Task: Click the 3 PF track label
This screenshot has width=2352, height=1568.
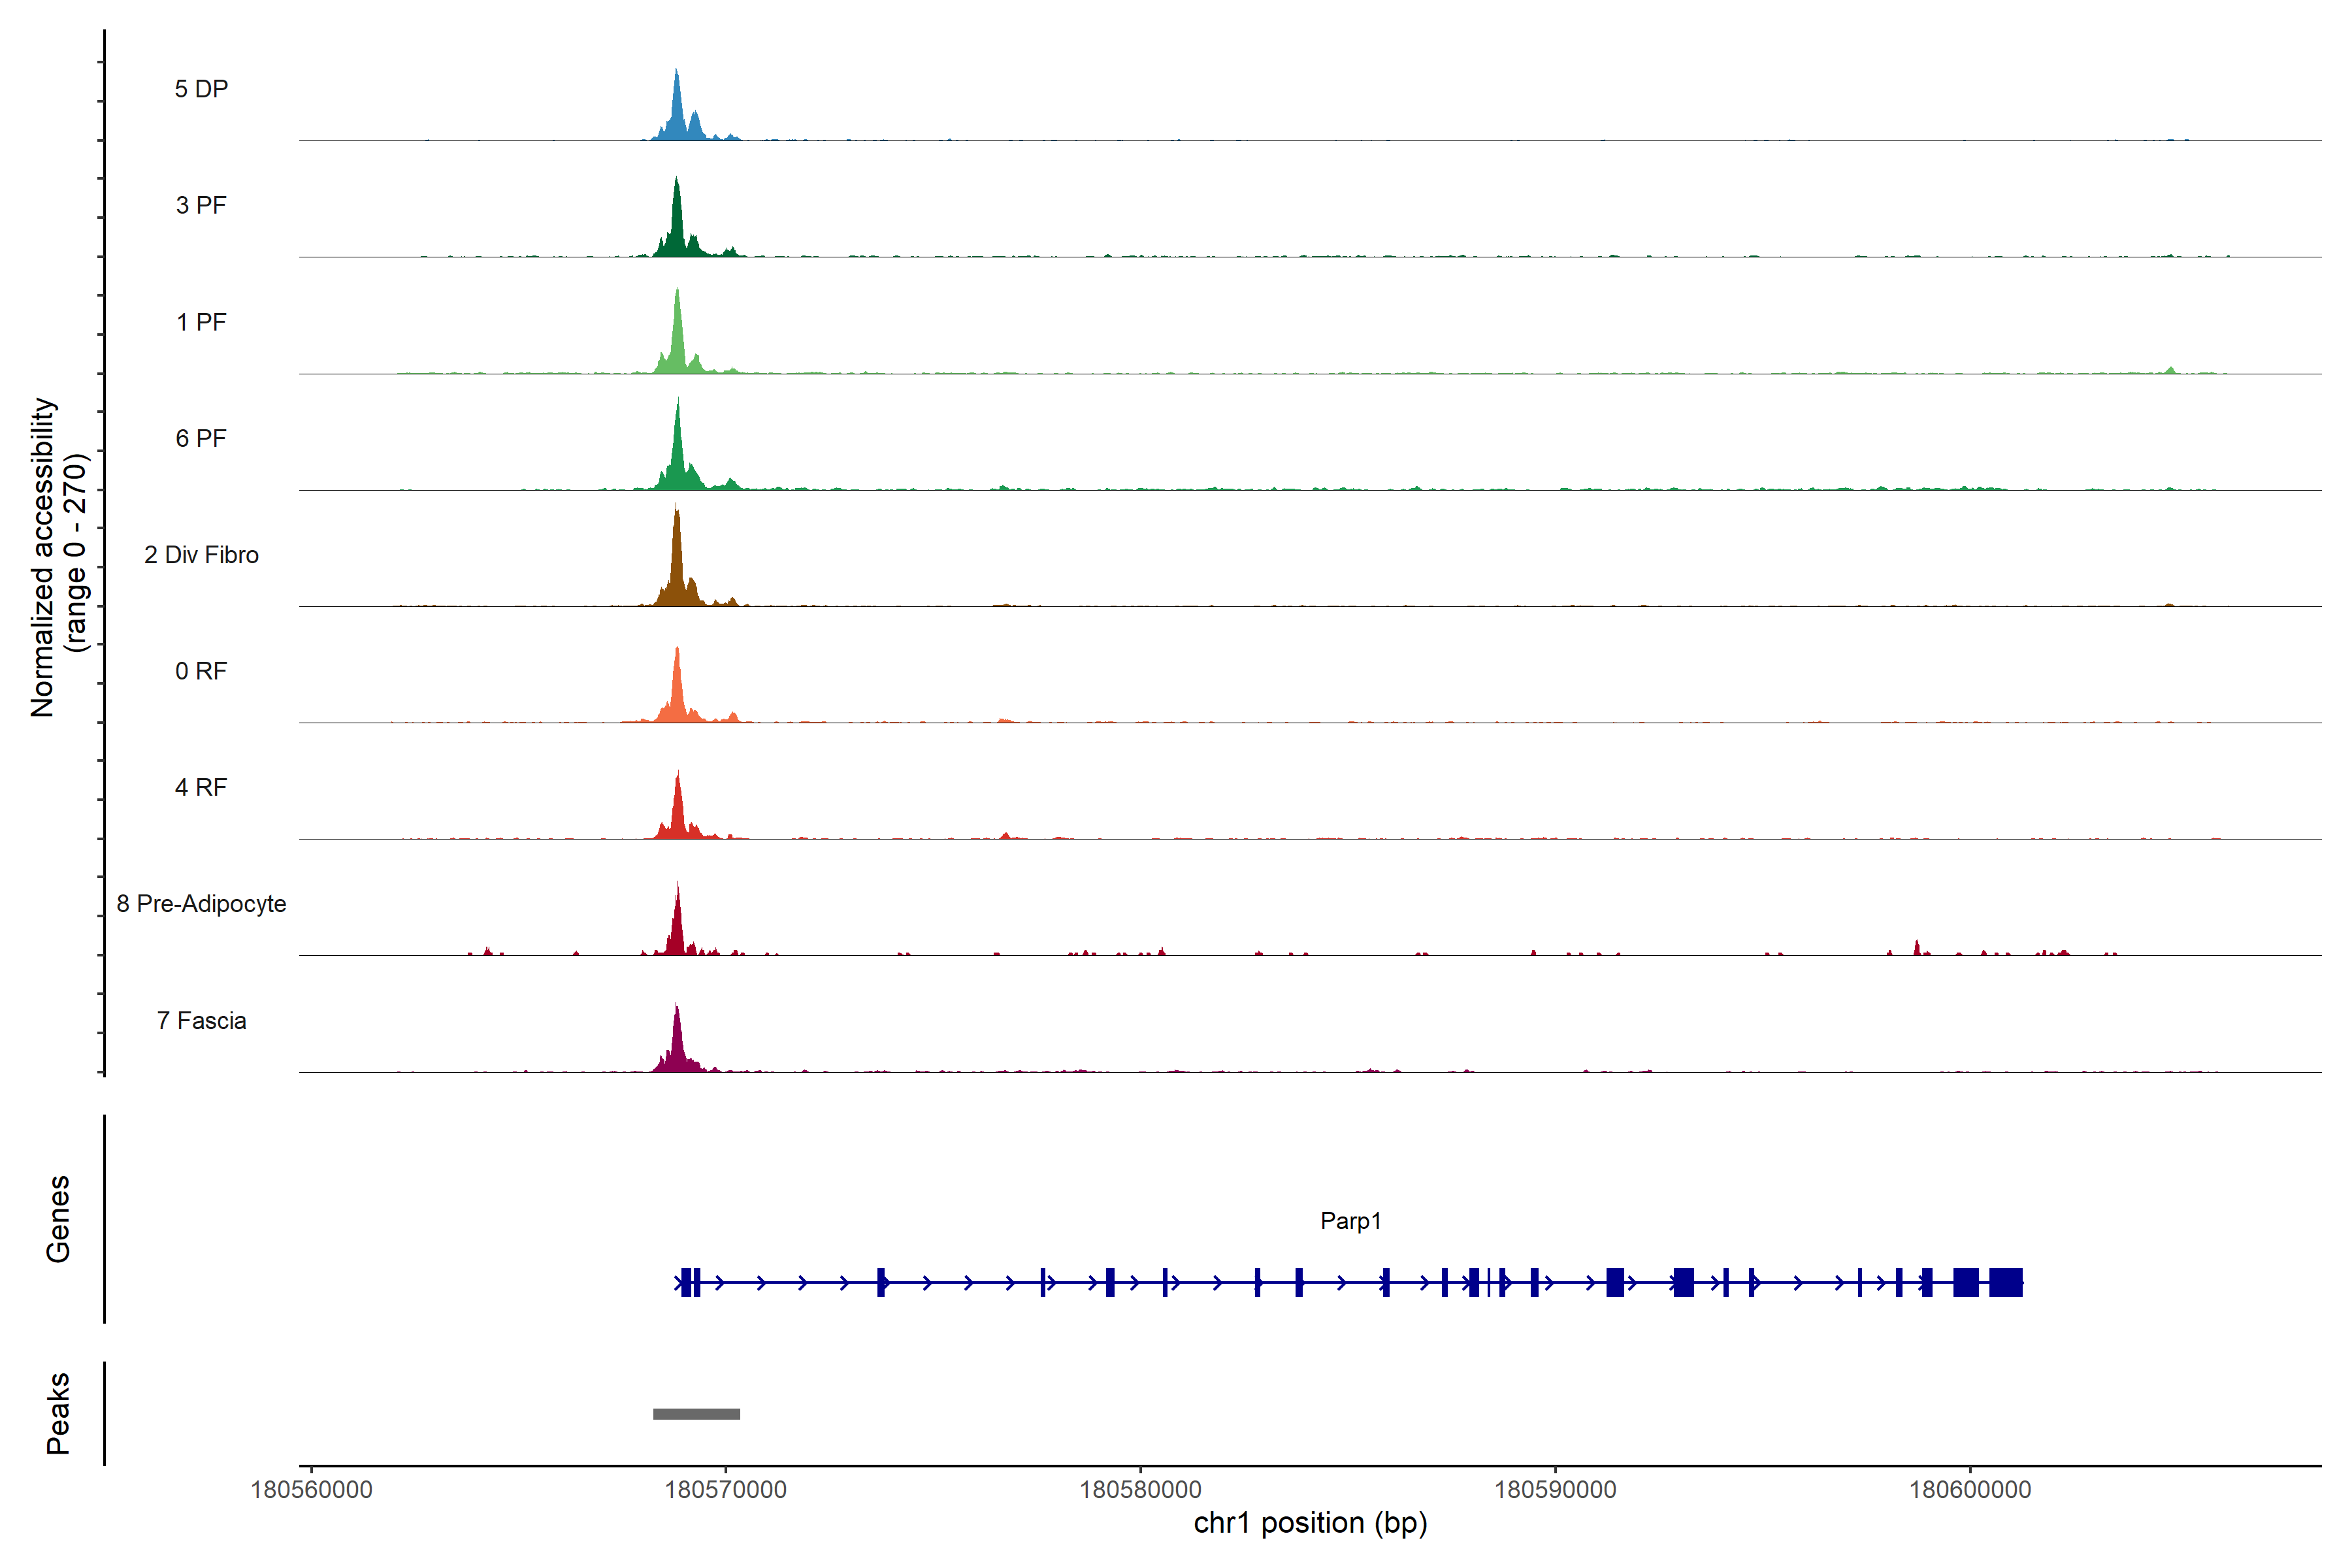Action: pyautogui.click(x=201, y=205)
